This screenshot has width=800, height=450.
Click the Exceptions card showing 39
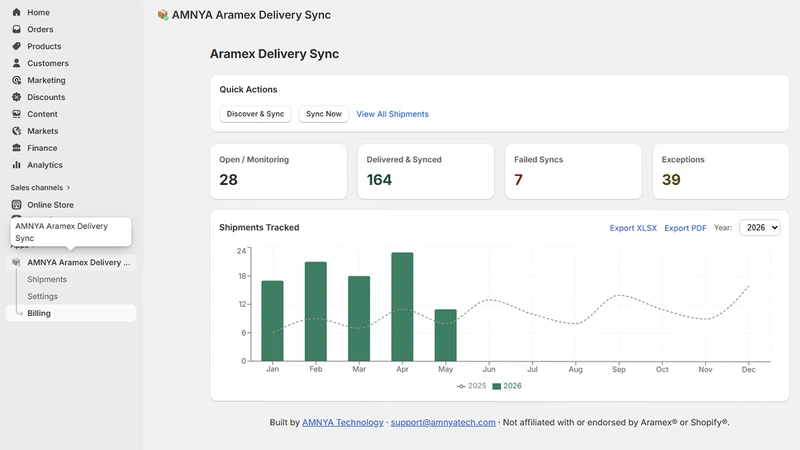click(721, 171)
